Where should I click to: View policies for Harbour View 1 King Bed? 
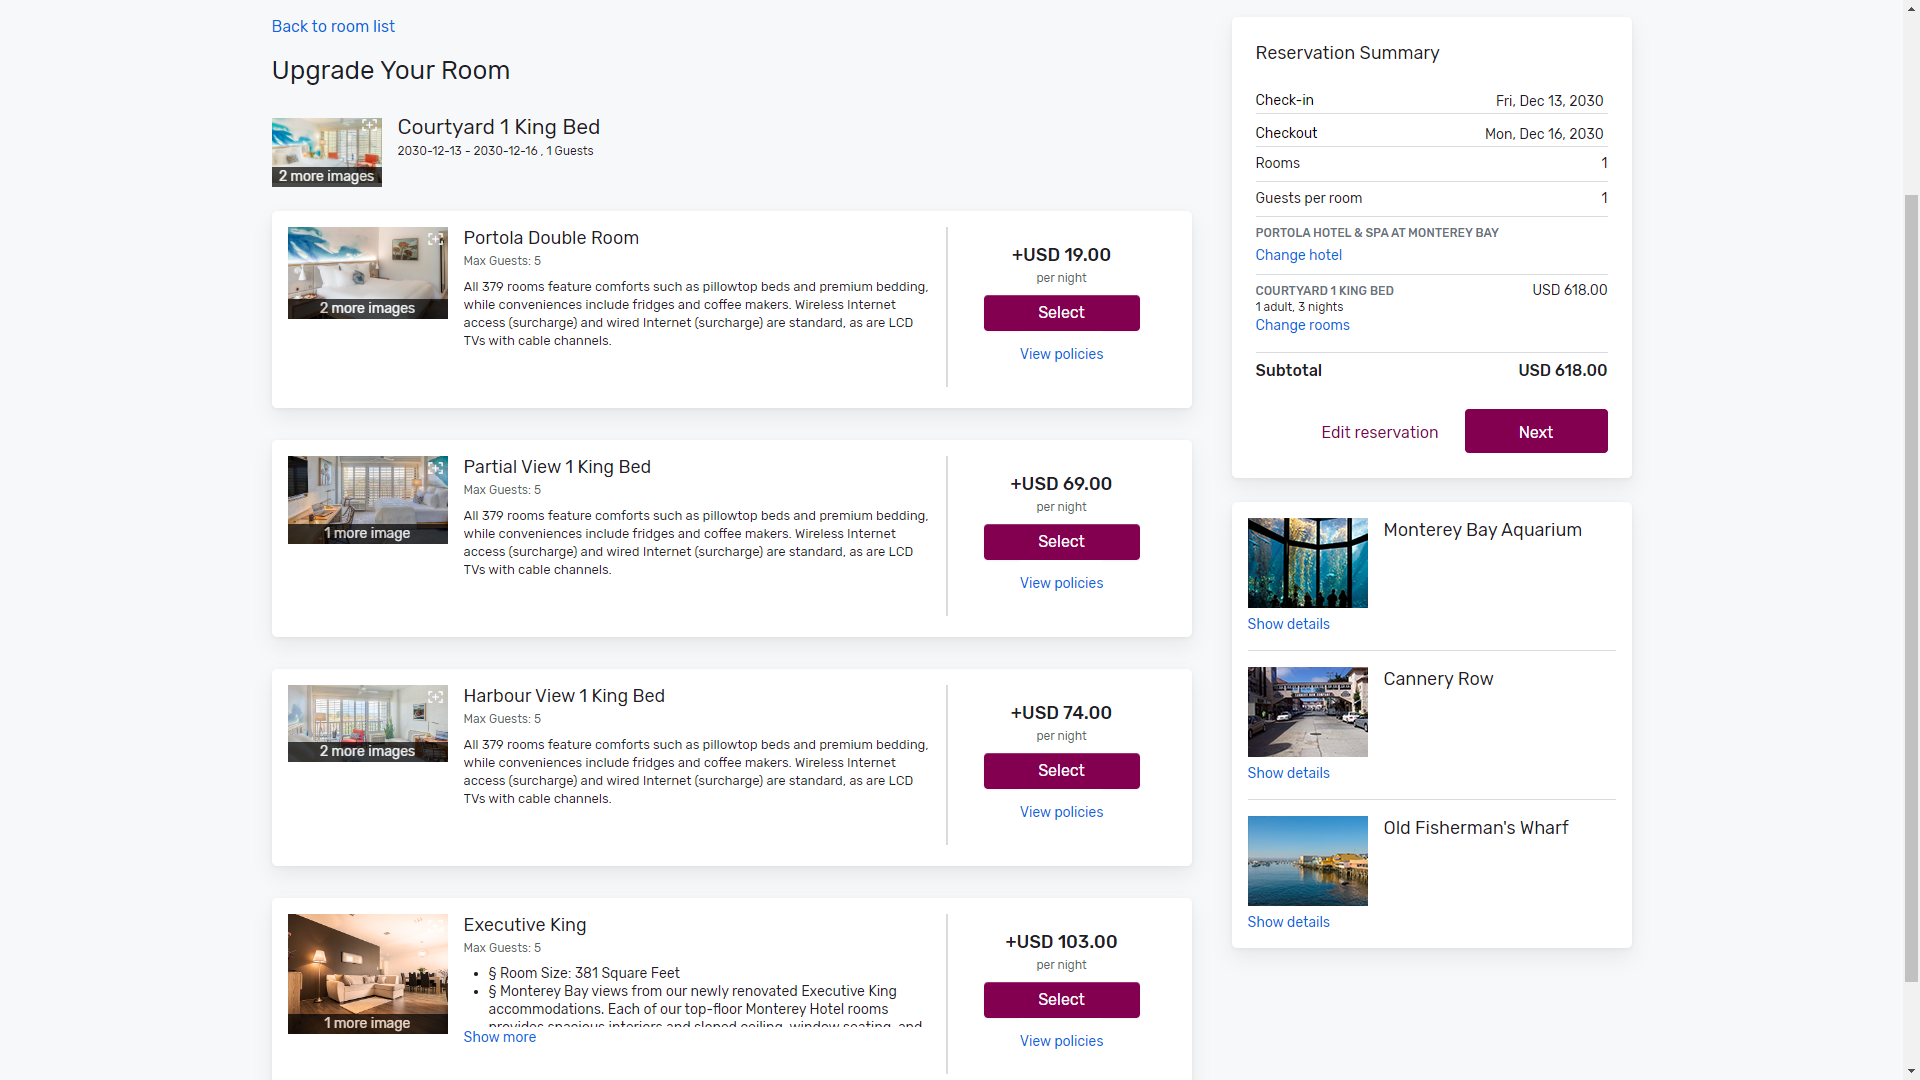pos(1061,812)
